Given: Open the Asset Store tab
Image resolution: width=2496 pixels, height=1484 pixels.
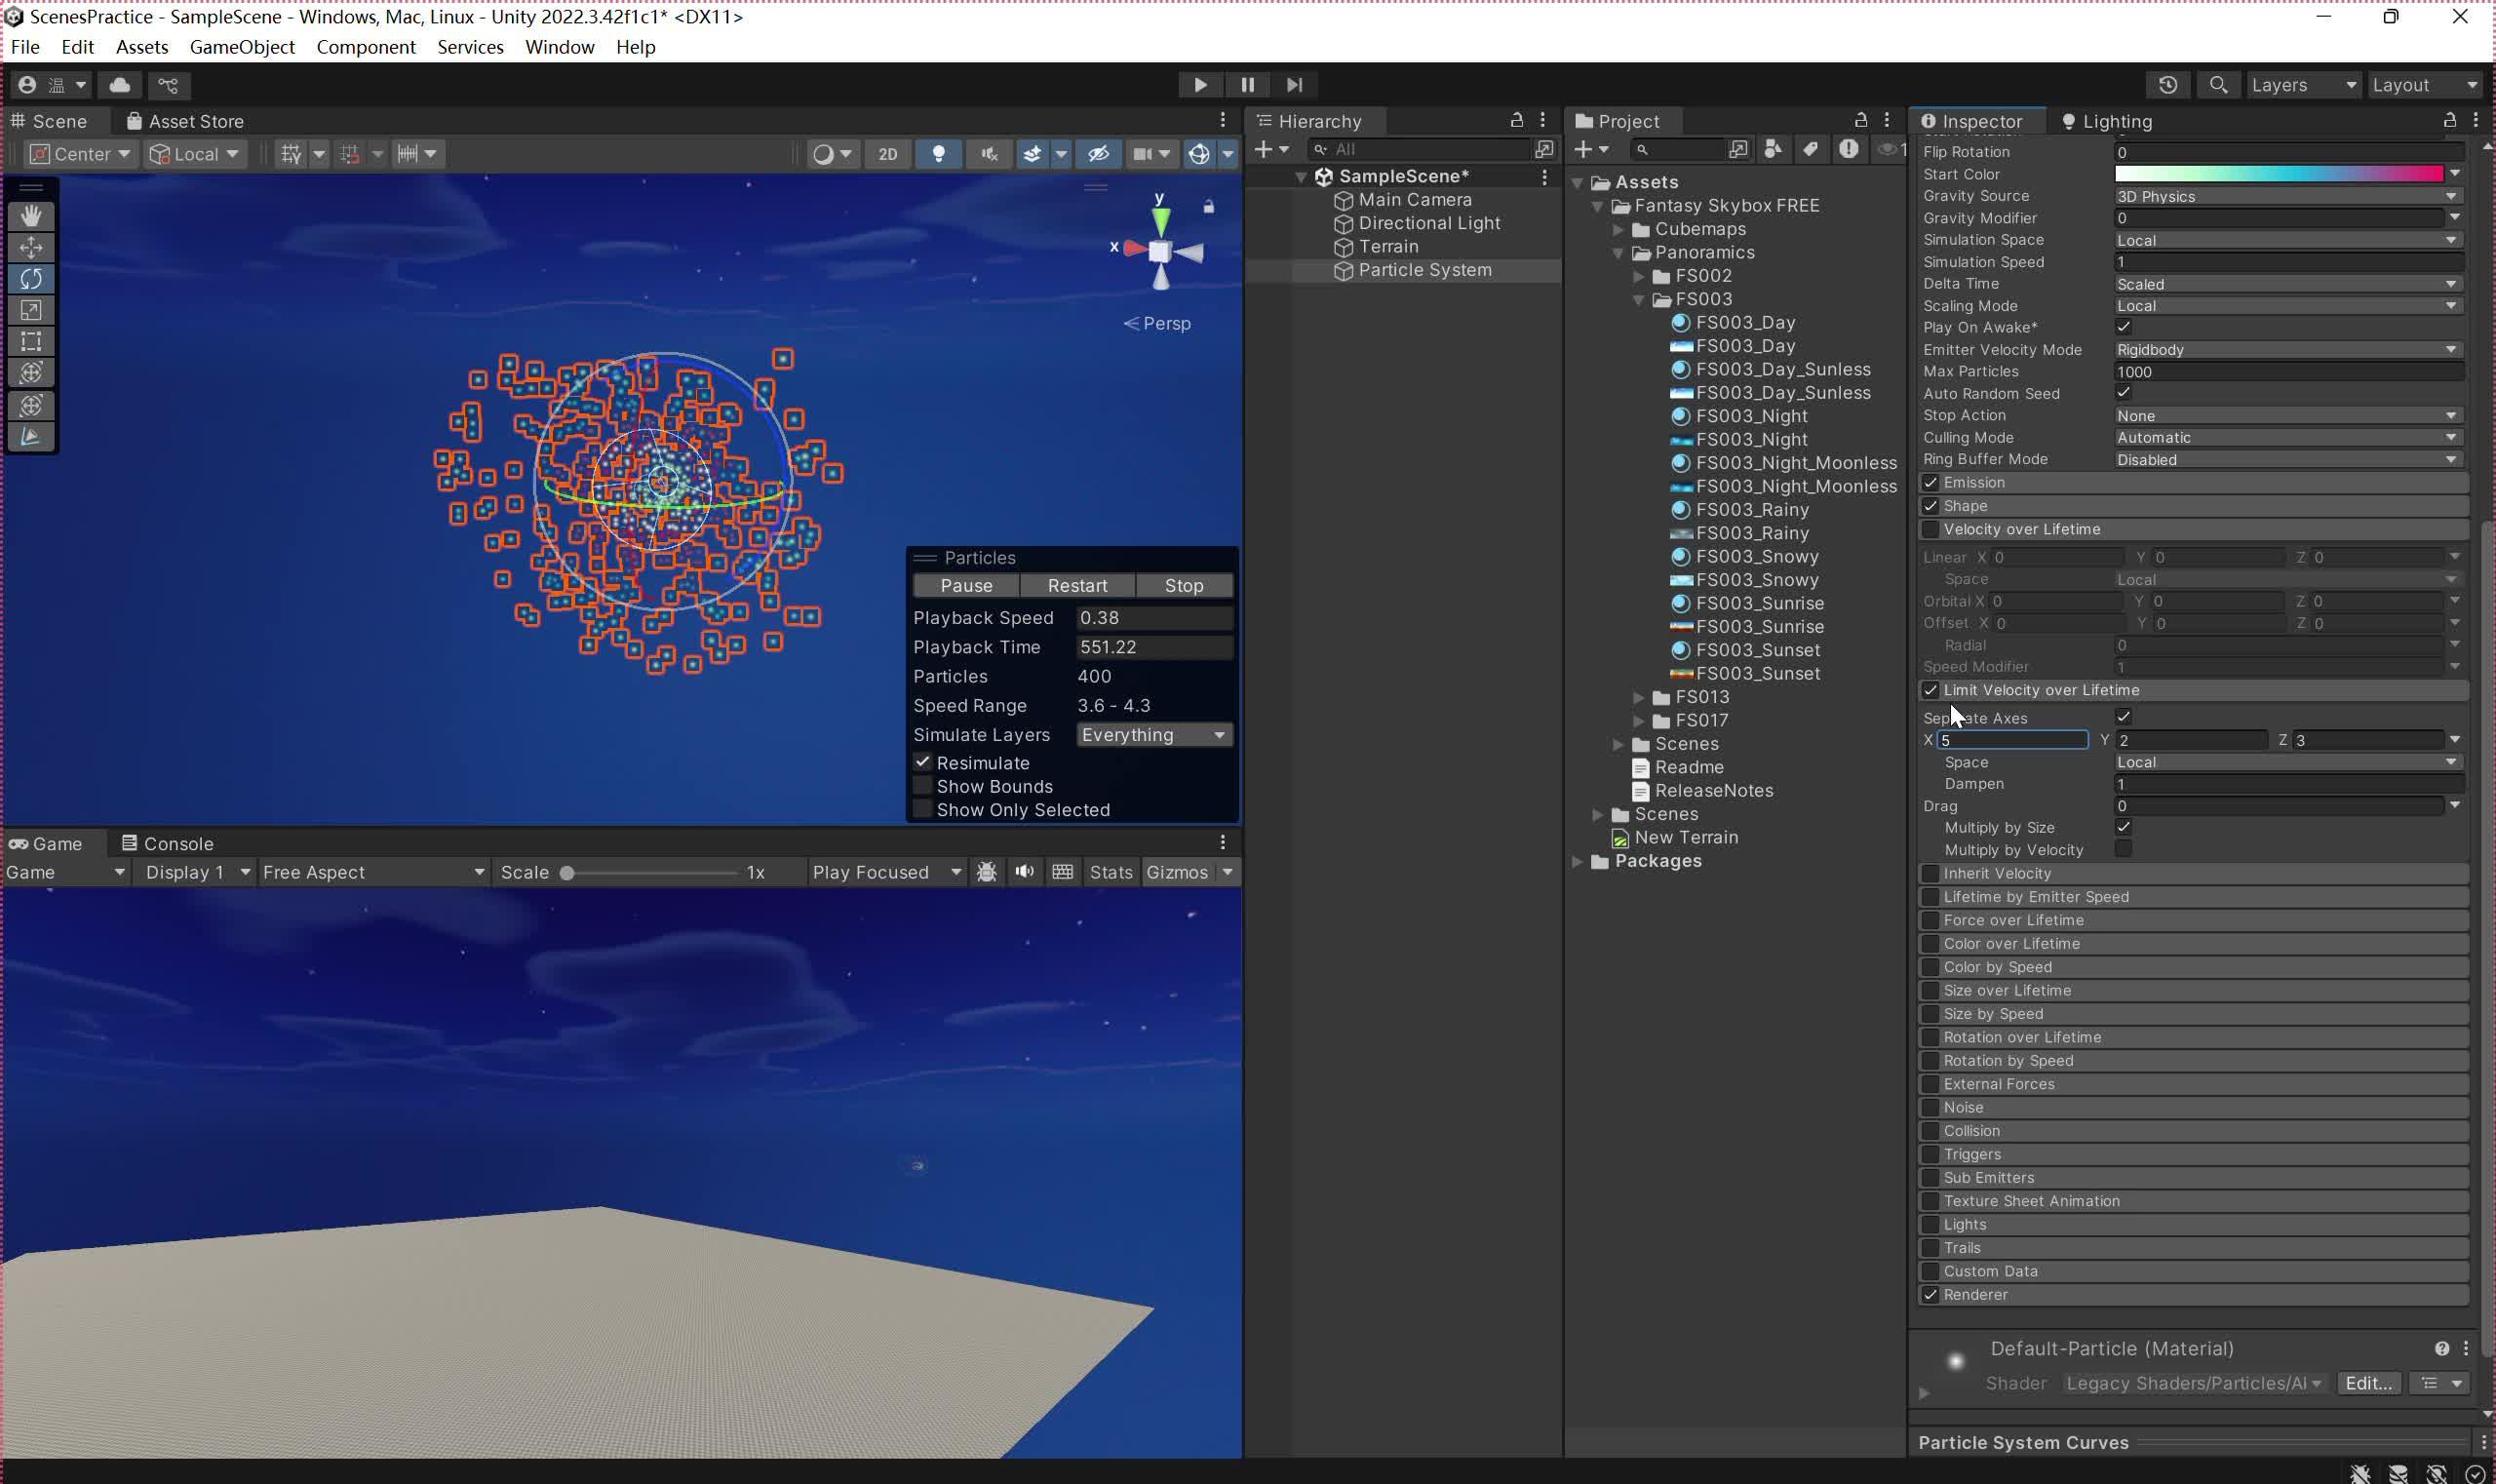Looking at the screenshot, I should (x=186, y=121).
